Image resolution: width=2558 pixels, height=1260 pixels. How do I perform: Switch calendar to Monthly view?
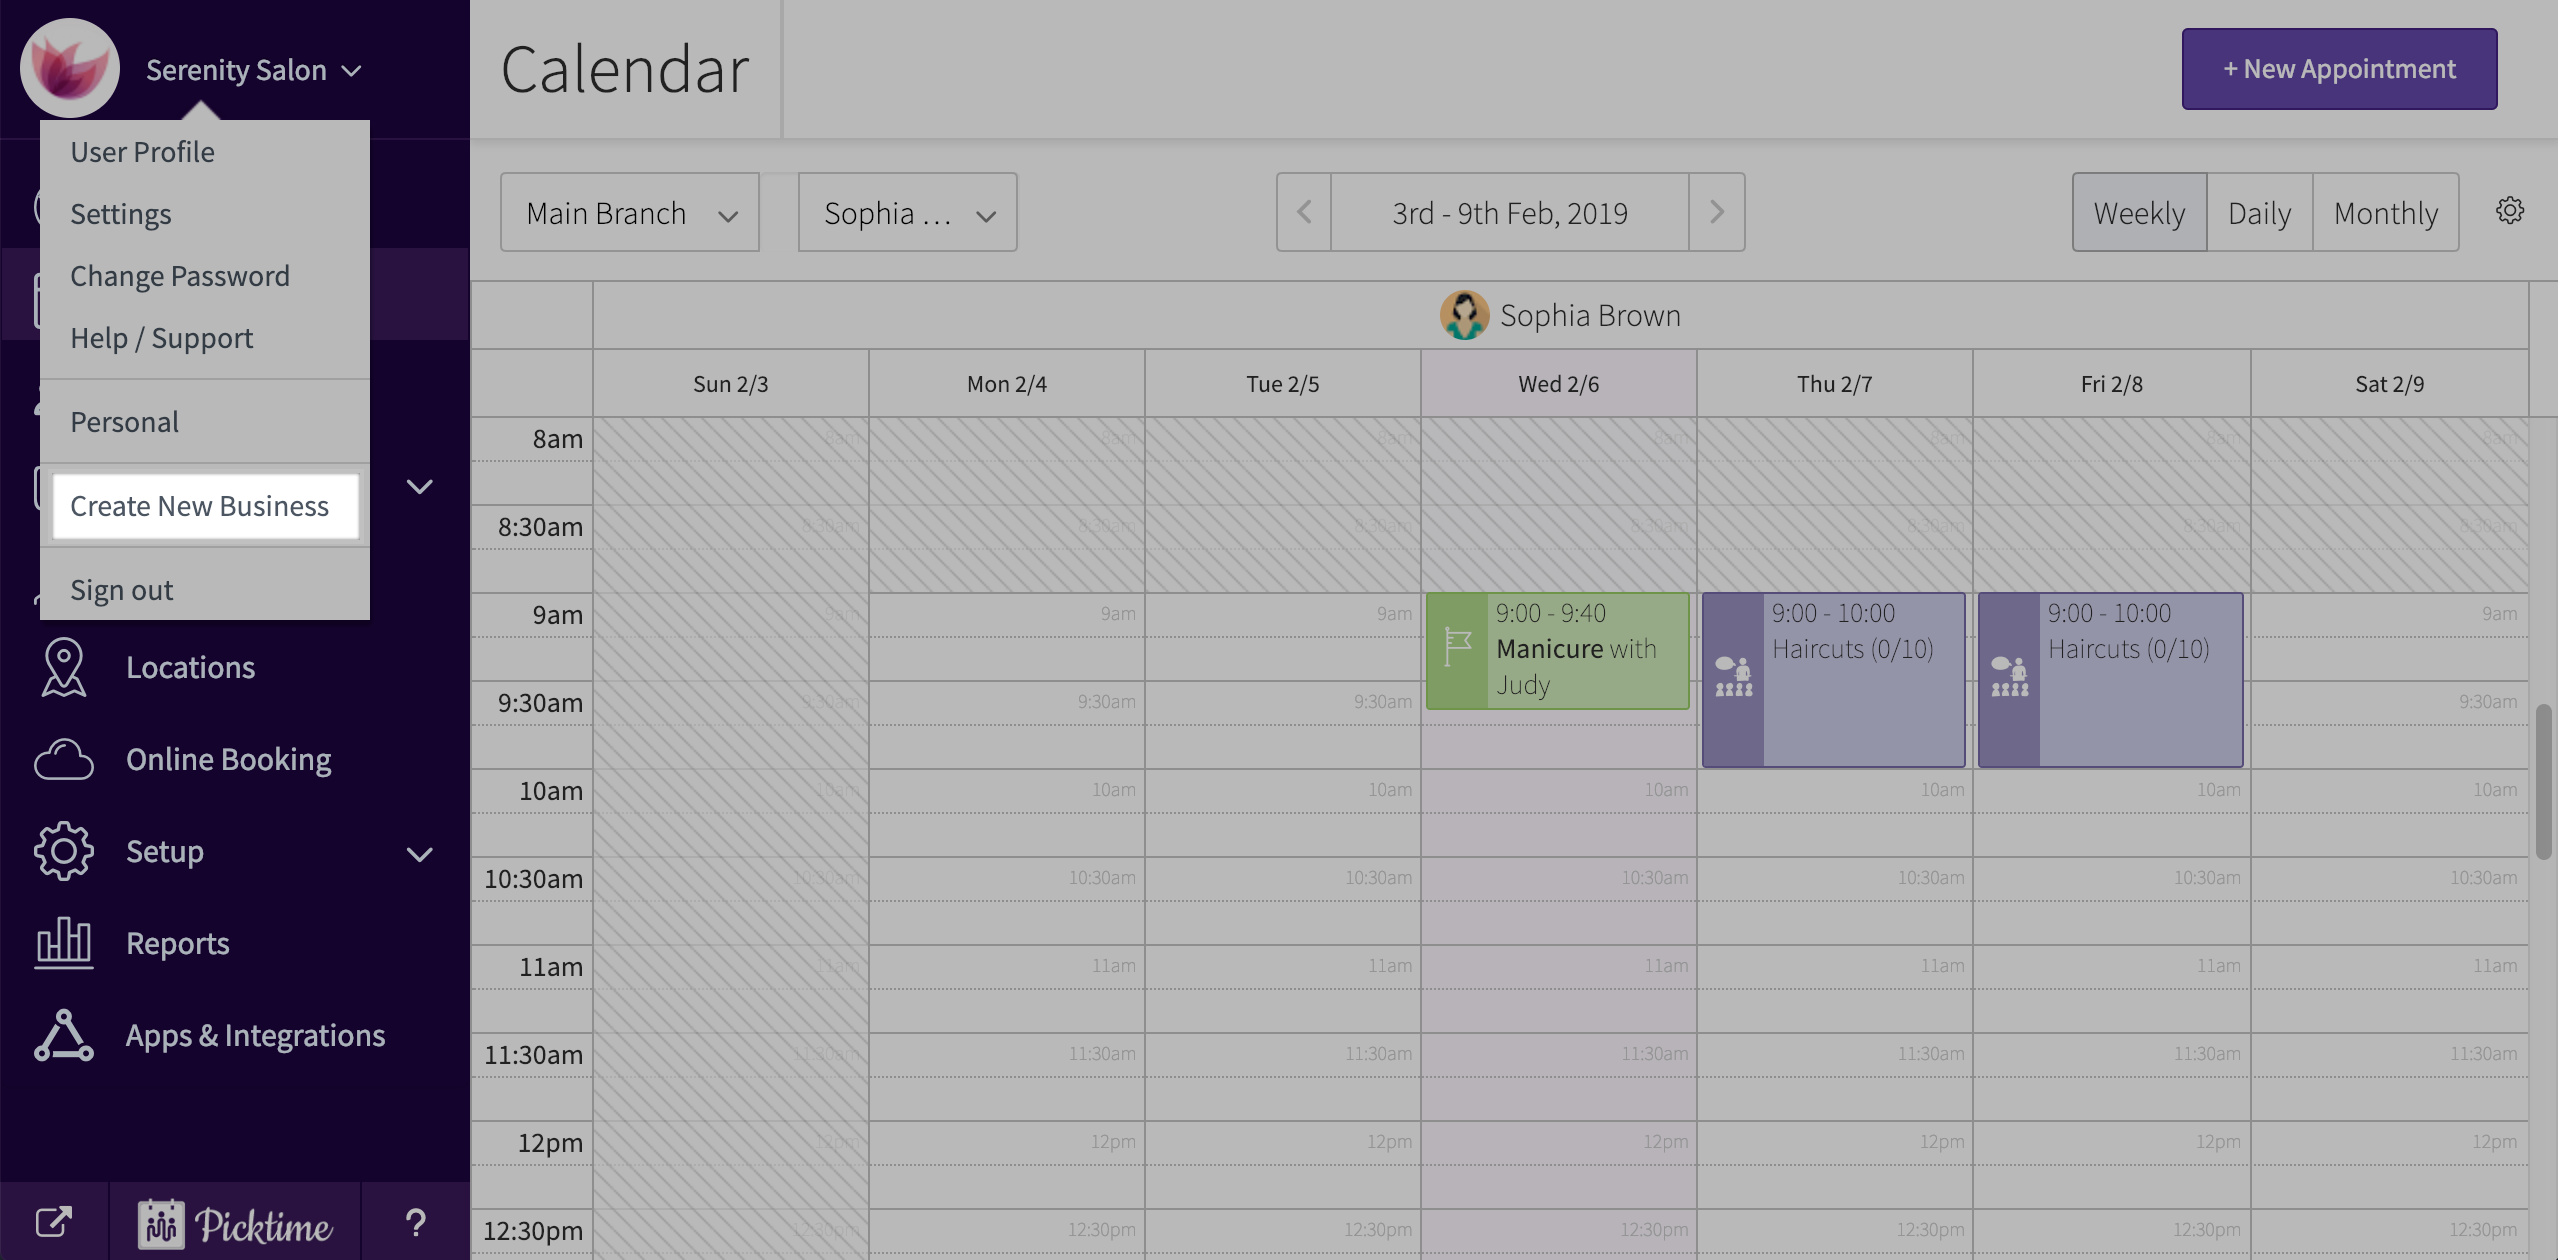(2385, 212)
